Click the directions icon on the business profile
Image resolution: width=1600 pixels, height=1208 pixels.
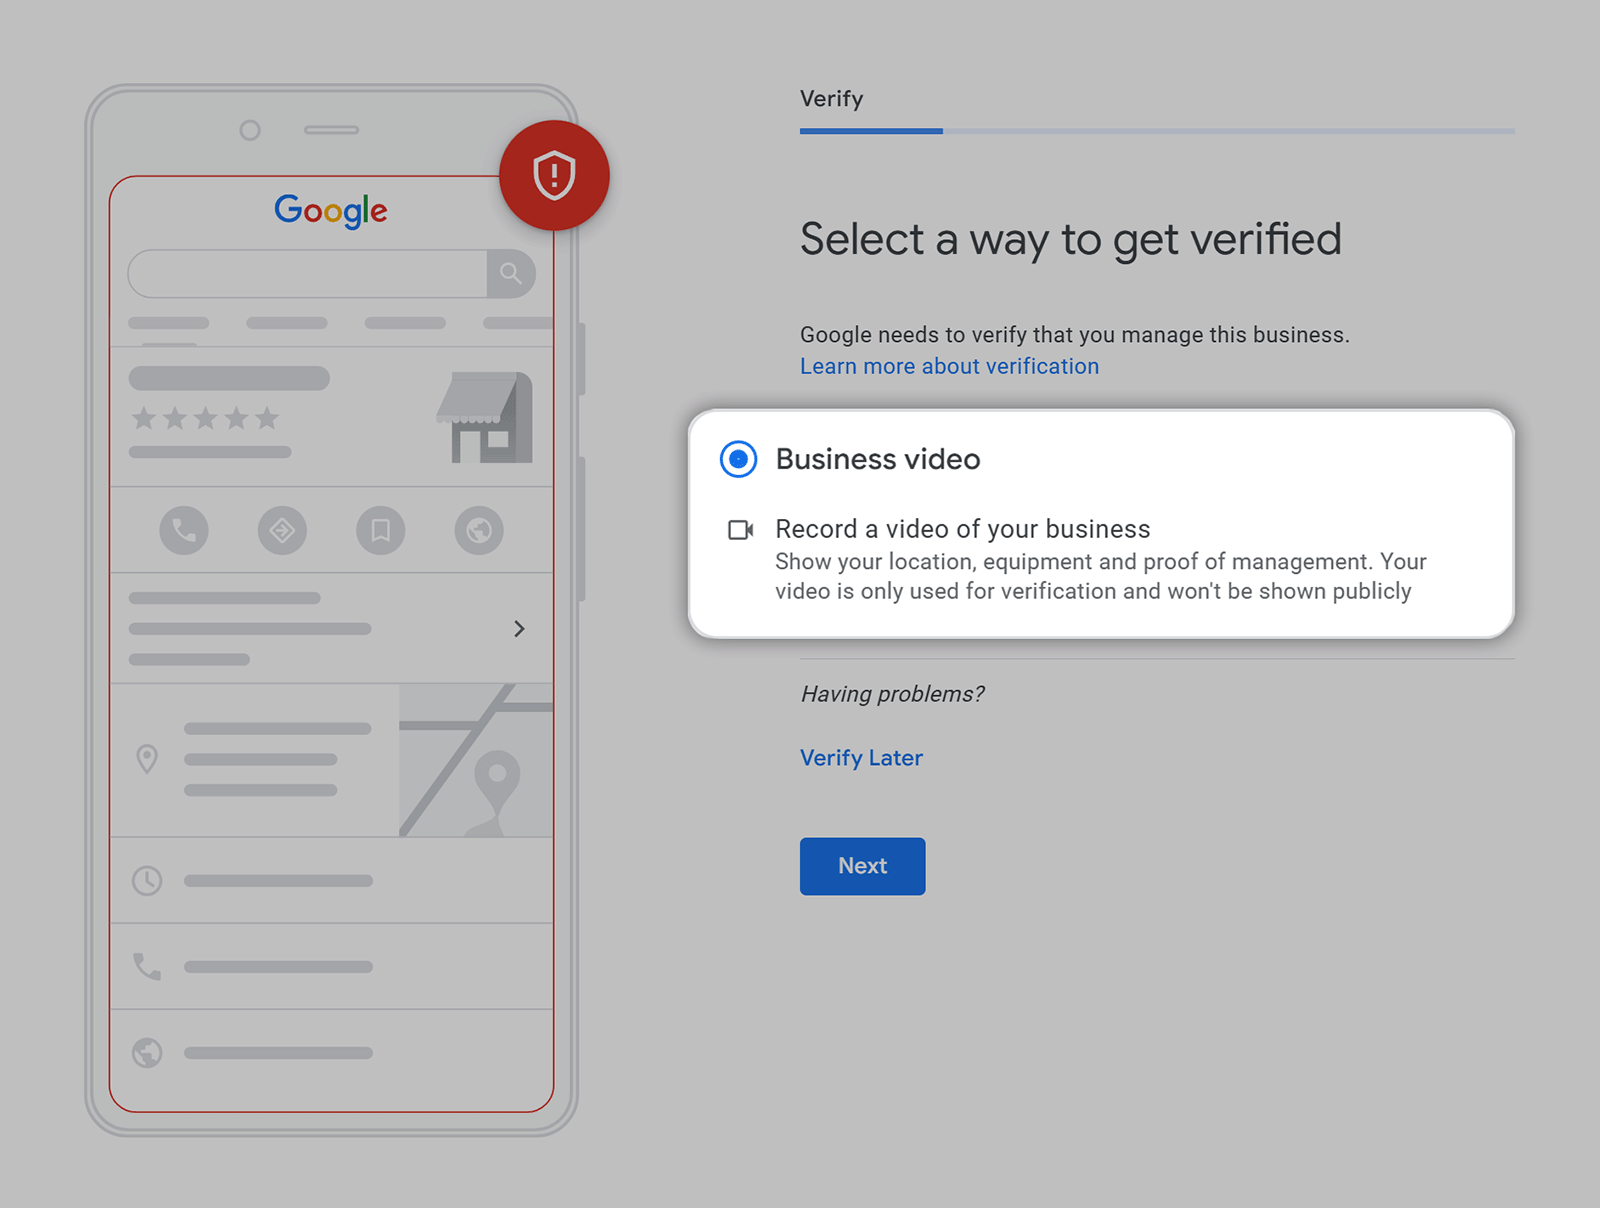tap(282, 531)
